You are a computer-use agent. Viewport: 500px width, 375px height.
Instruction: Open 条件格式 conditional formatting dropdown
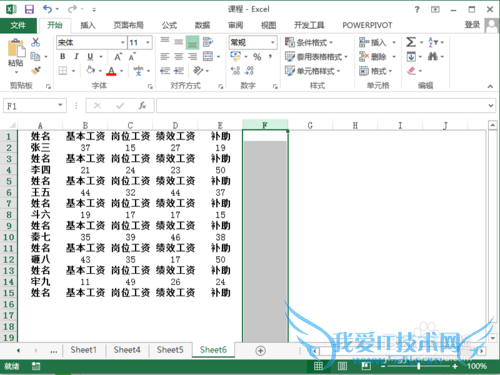click(x=309, y=42)
